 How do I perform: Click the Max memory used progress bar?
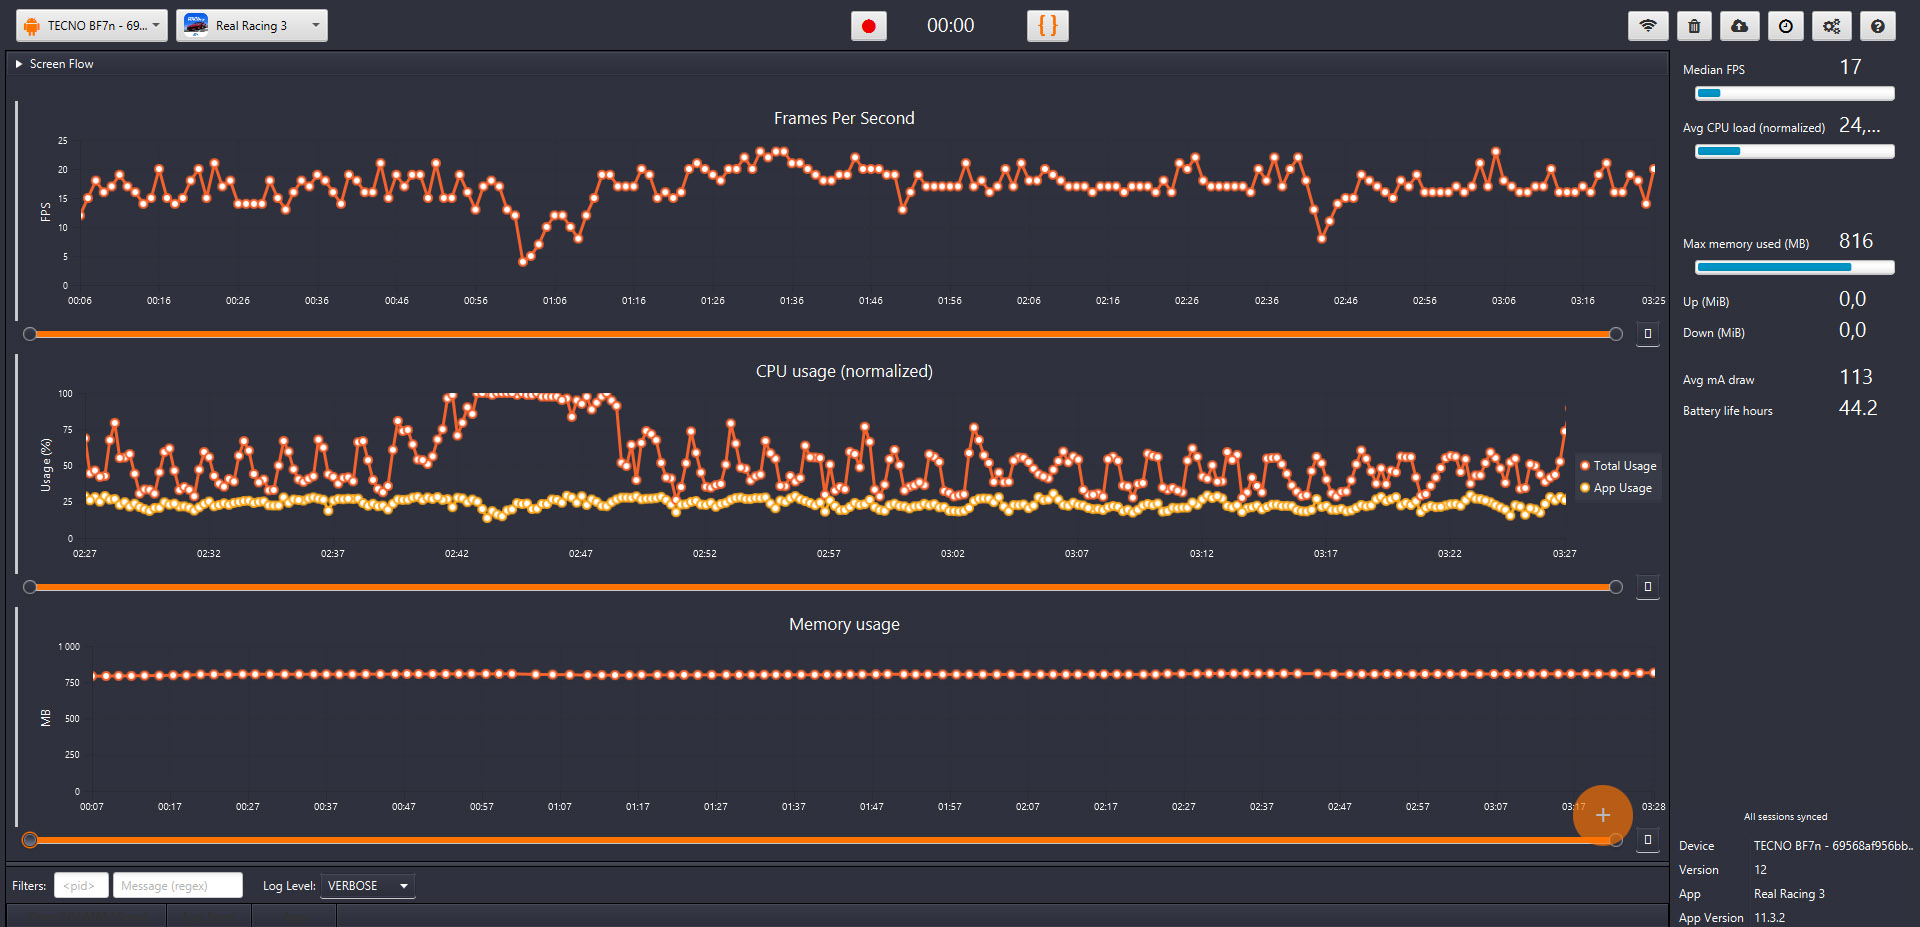pos(1795,267)
